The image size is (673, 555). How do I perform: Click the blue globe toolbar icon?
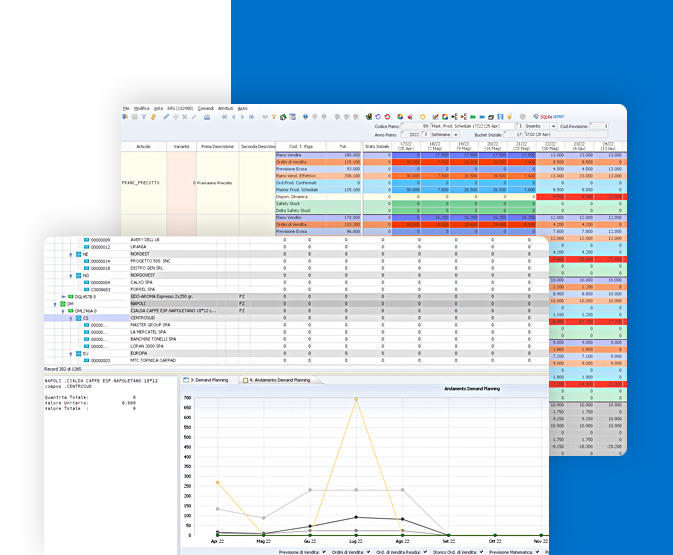[x=306, y=117]
